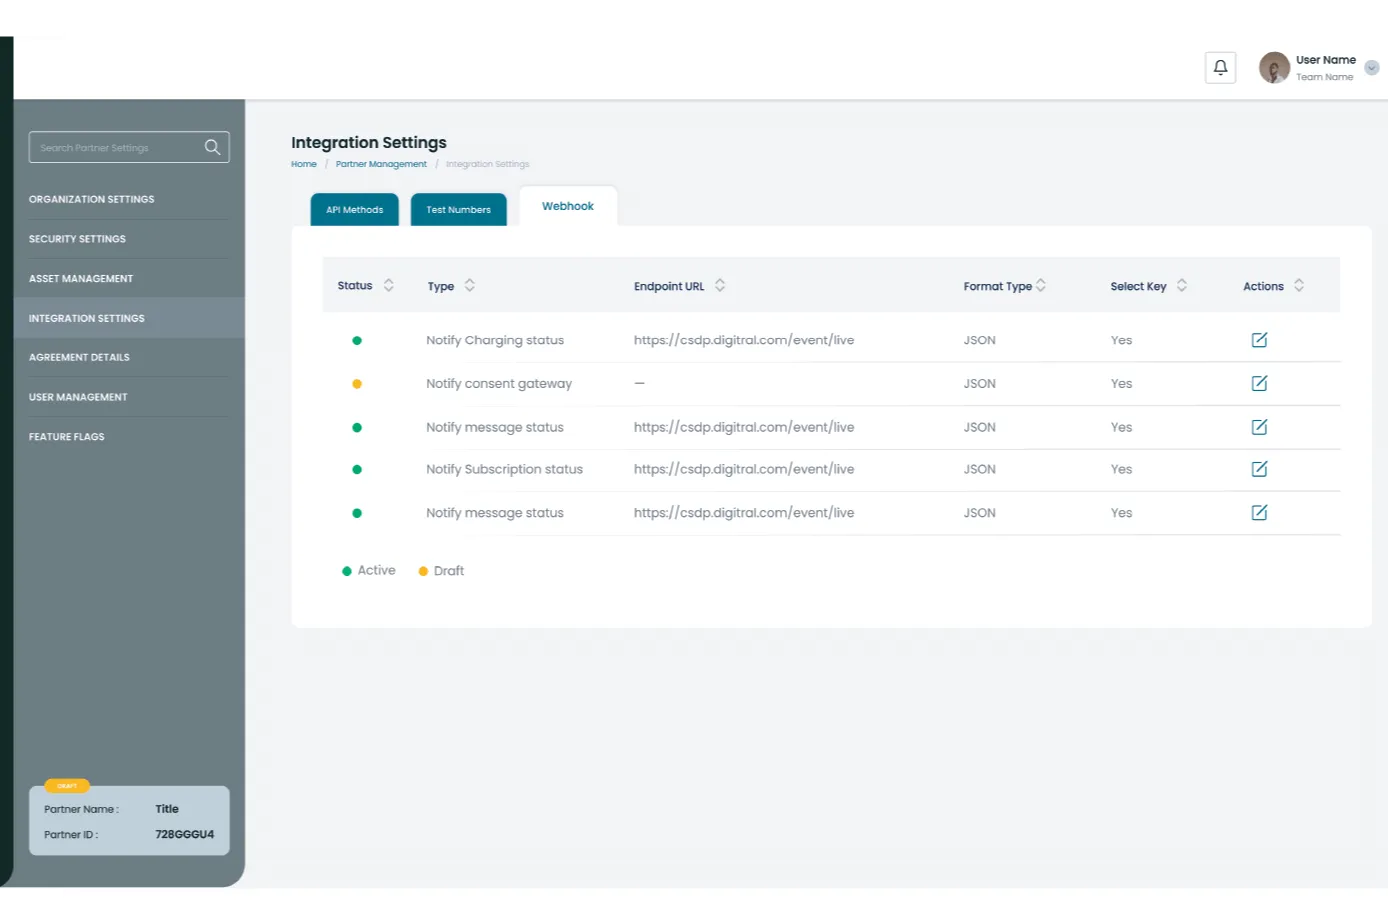Open Security Settings in sidebar

pyautogui.click(x=78, y=239)
